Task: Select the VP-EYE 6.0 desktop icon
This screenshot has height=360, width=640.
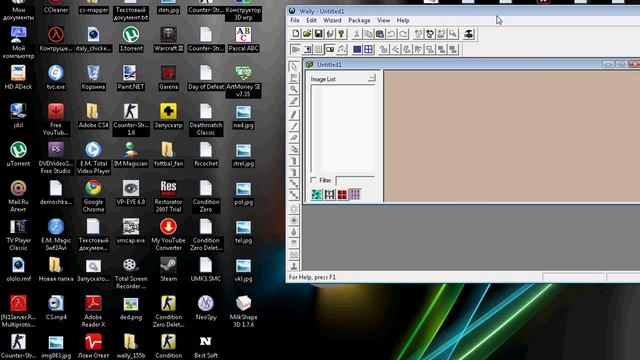Action: [131, 193]
